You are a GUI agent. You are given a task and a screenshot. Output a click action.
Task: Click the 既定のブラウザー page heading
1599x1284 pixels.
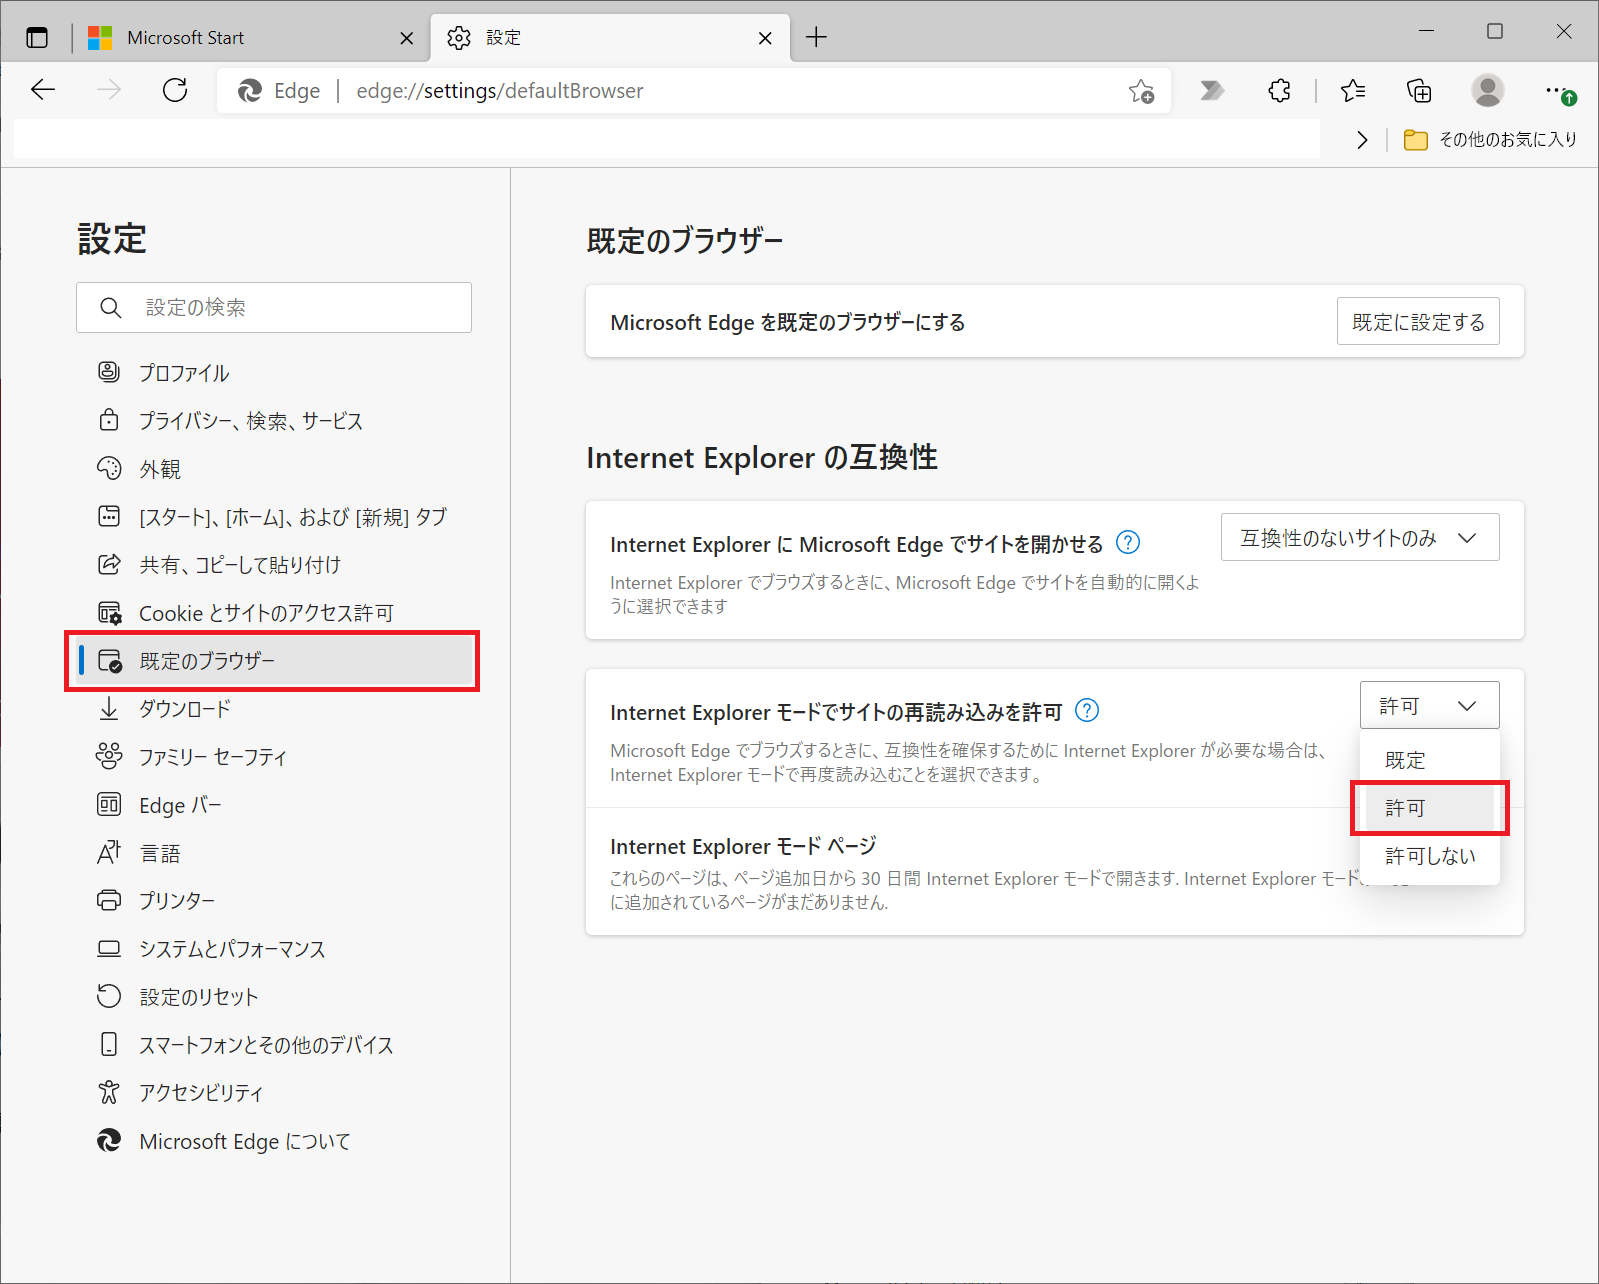[685, 241]
